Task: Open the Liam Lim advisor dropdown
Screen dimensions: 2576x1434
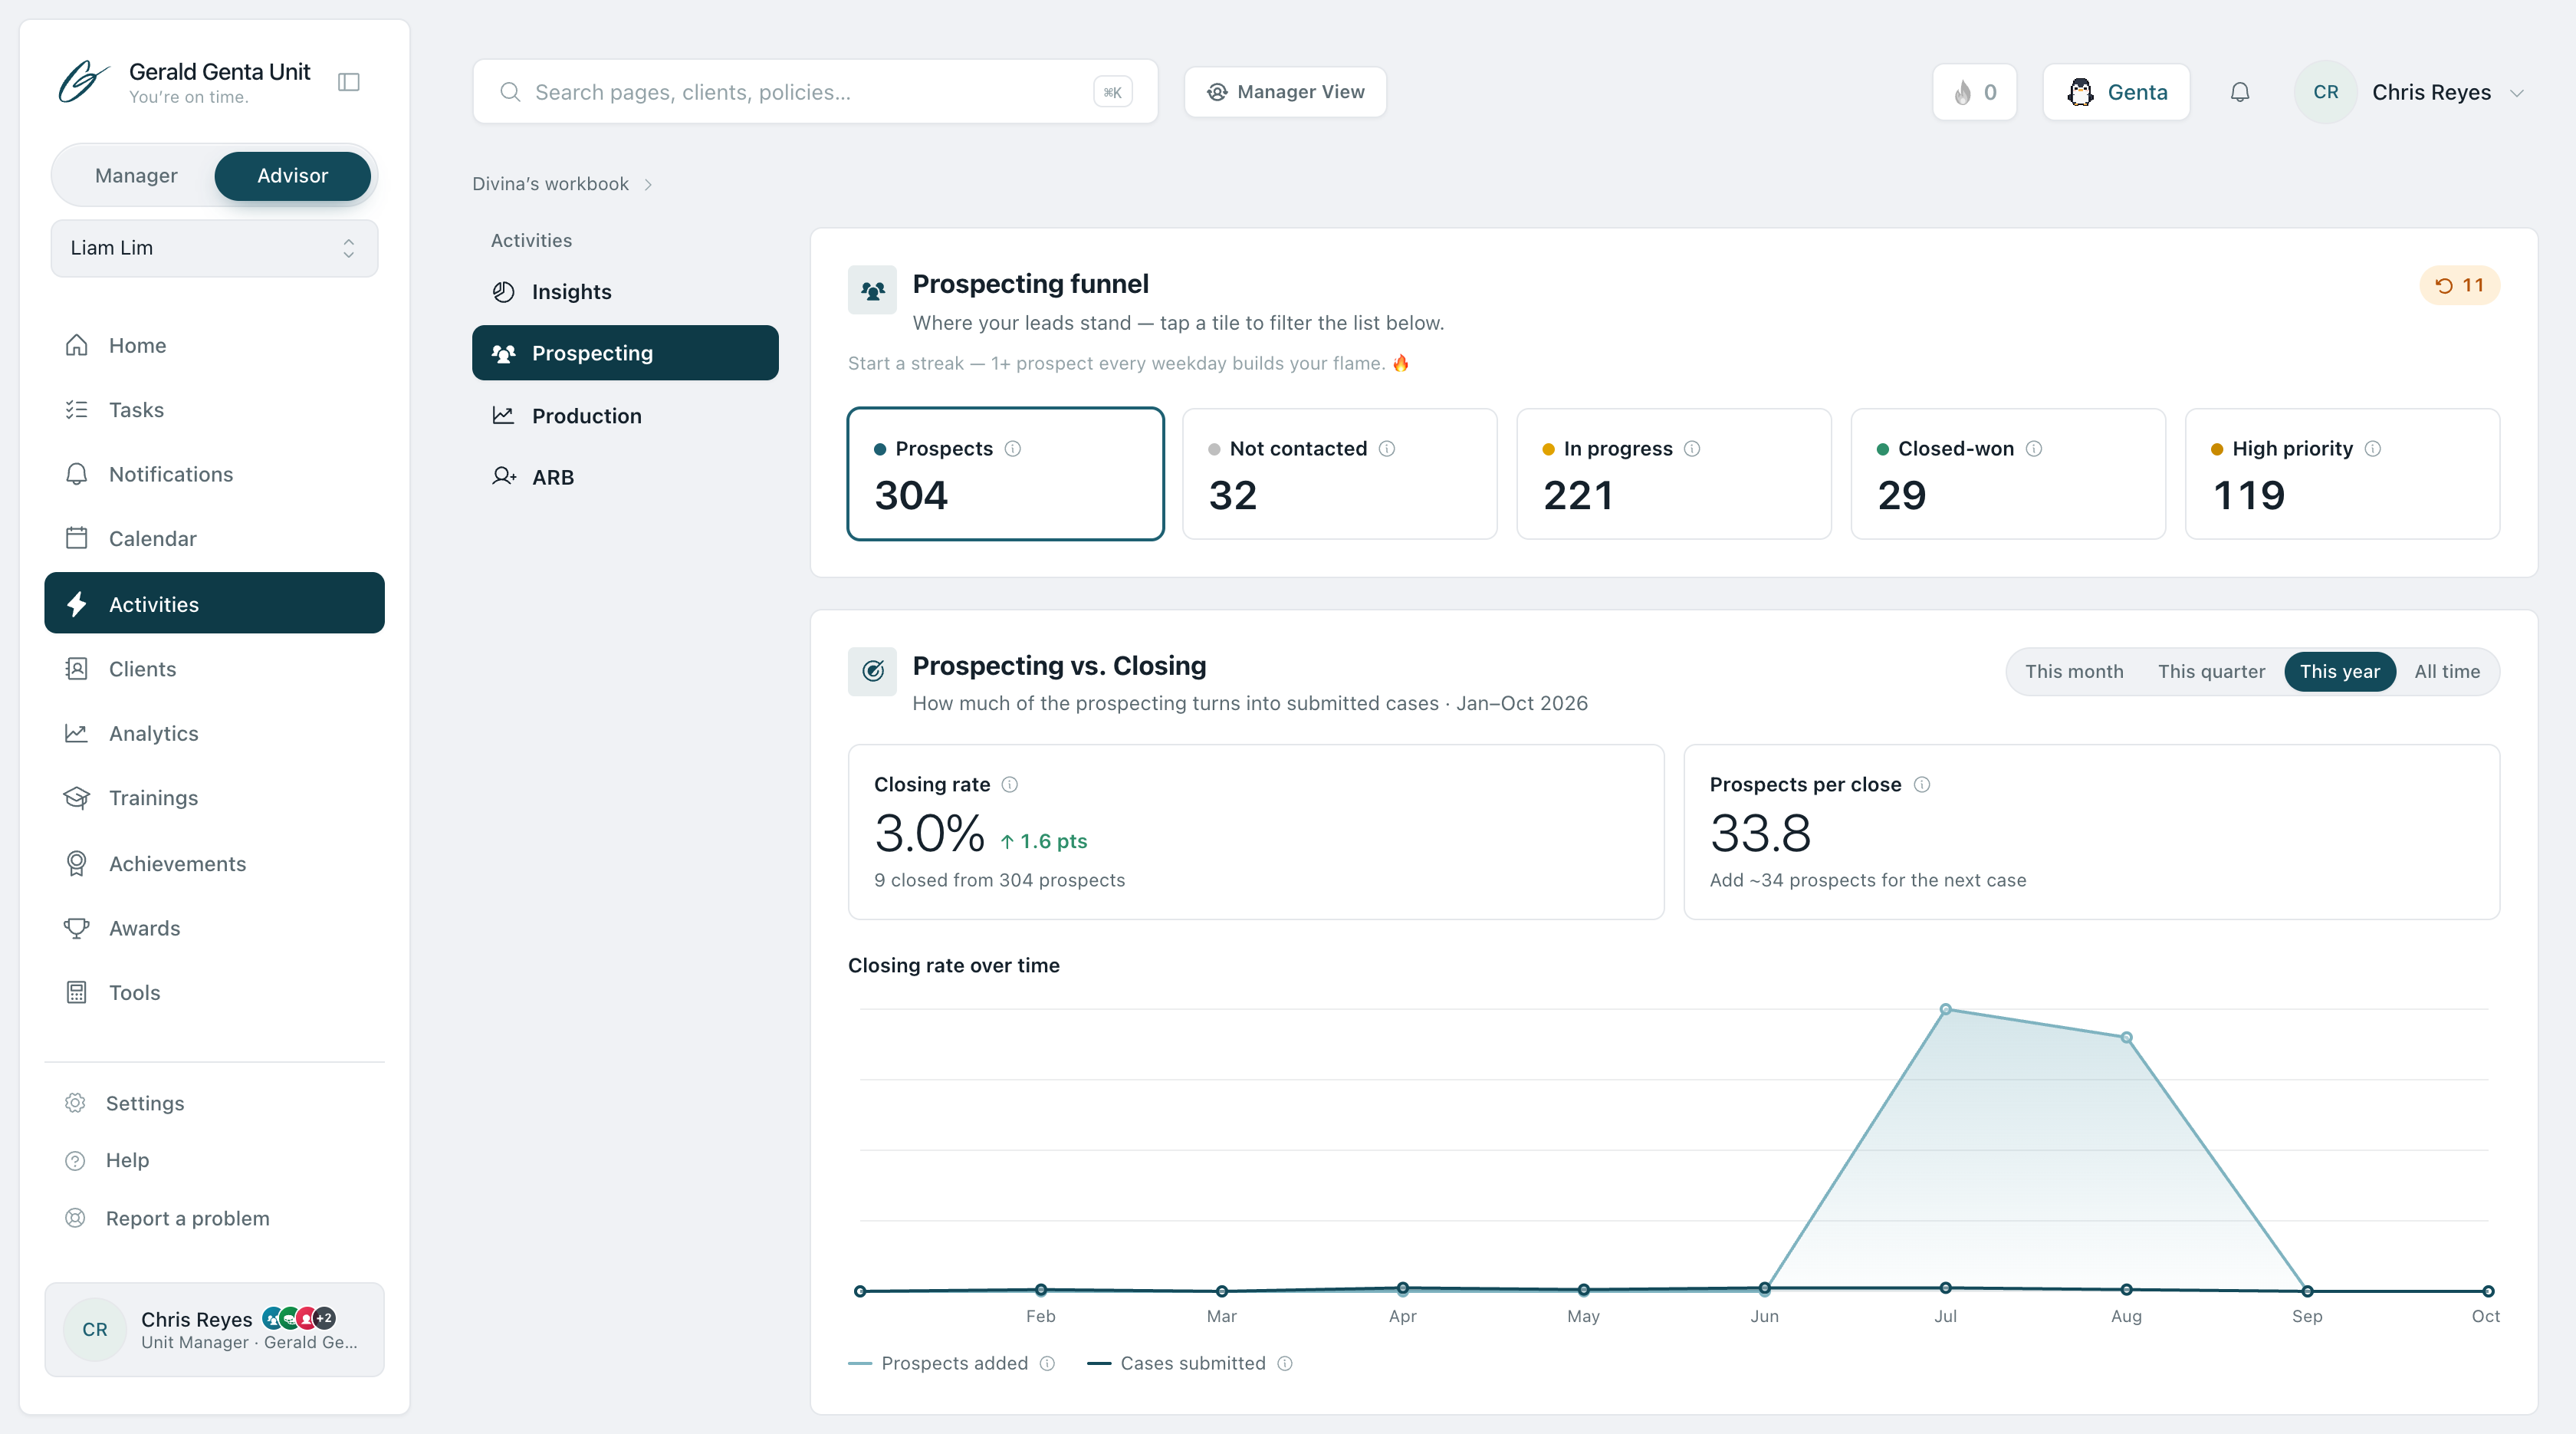Action: (x=214, y=248)
